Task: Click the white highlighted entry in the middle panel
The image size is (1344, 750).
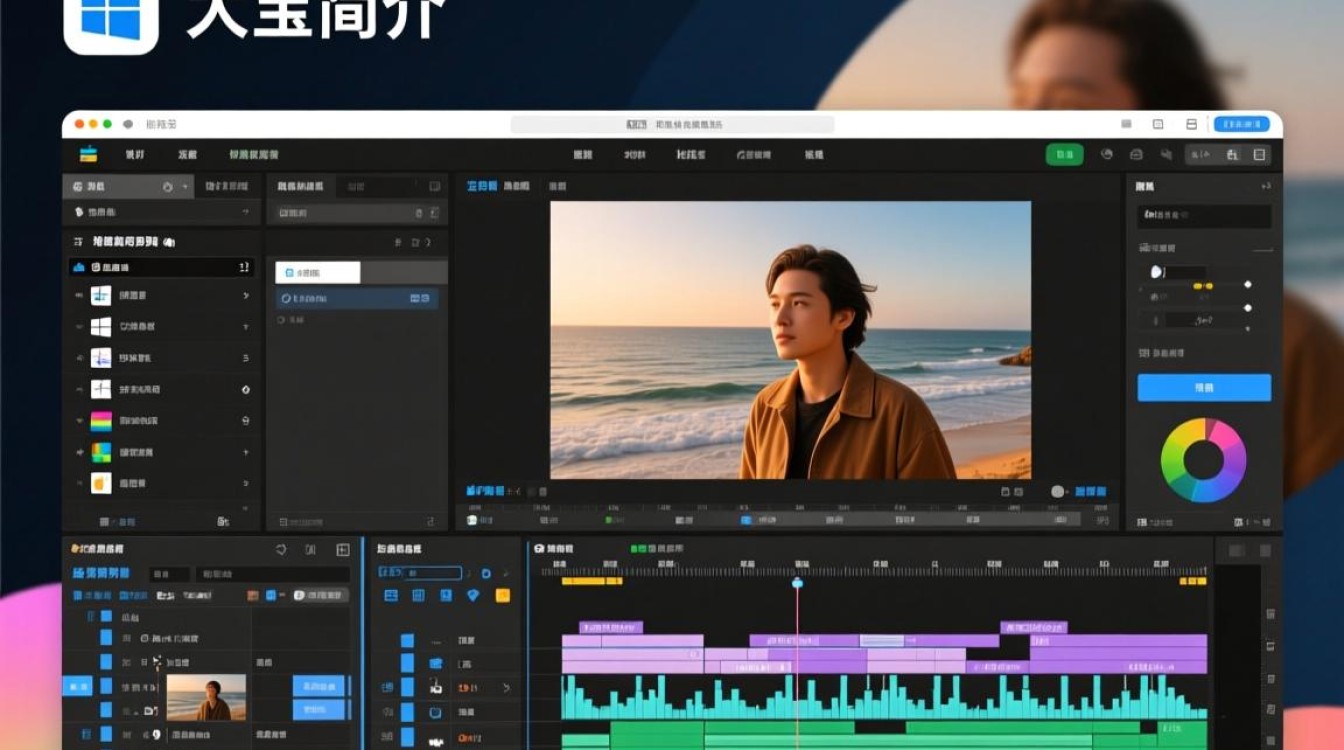Action: 317,272
